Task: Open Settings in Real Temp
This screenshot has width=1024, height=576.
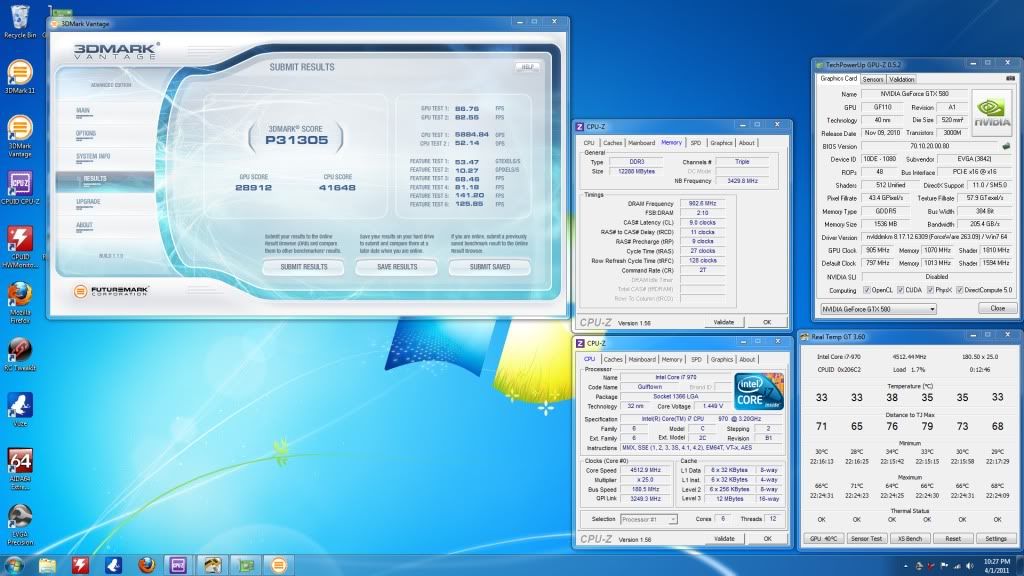Action: (x=996, y=539)
